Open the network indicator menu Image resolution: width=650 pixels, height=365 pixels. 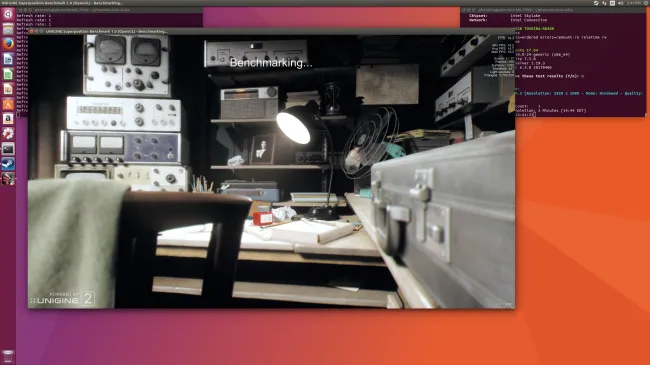604,3
